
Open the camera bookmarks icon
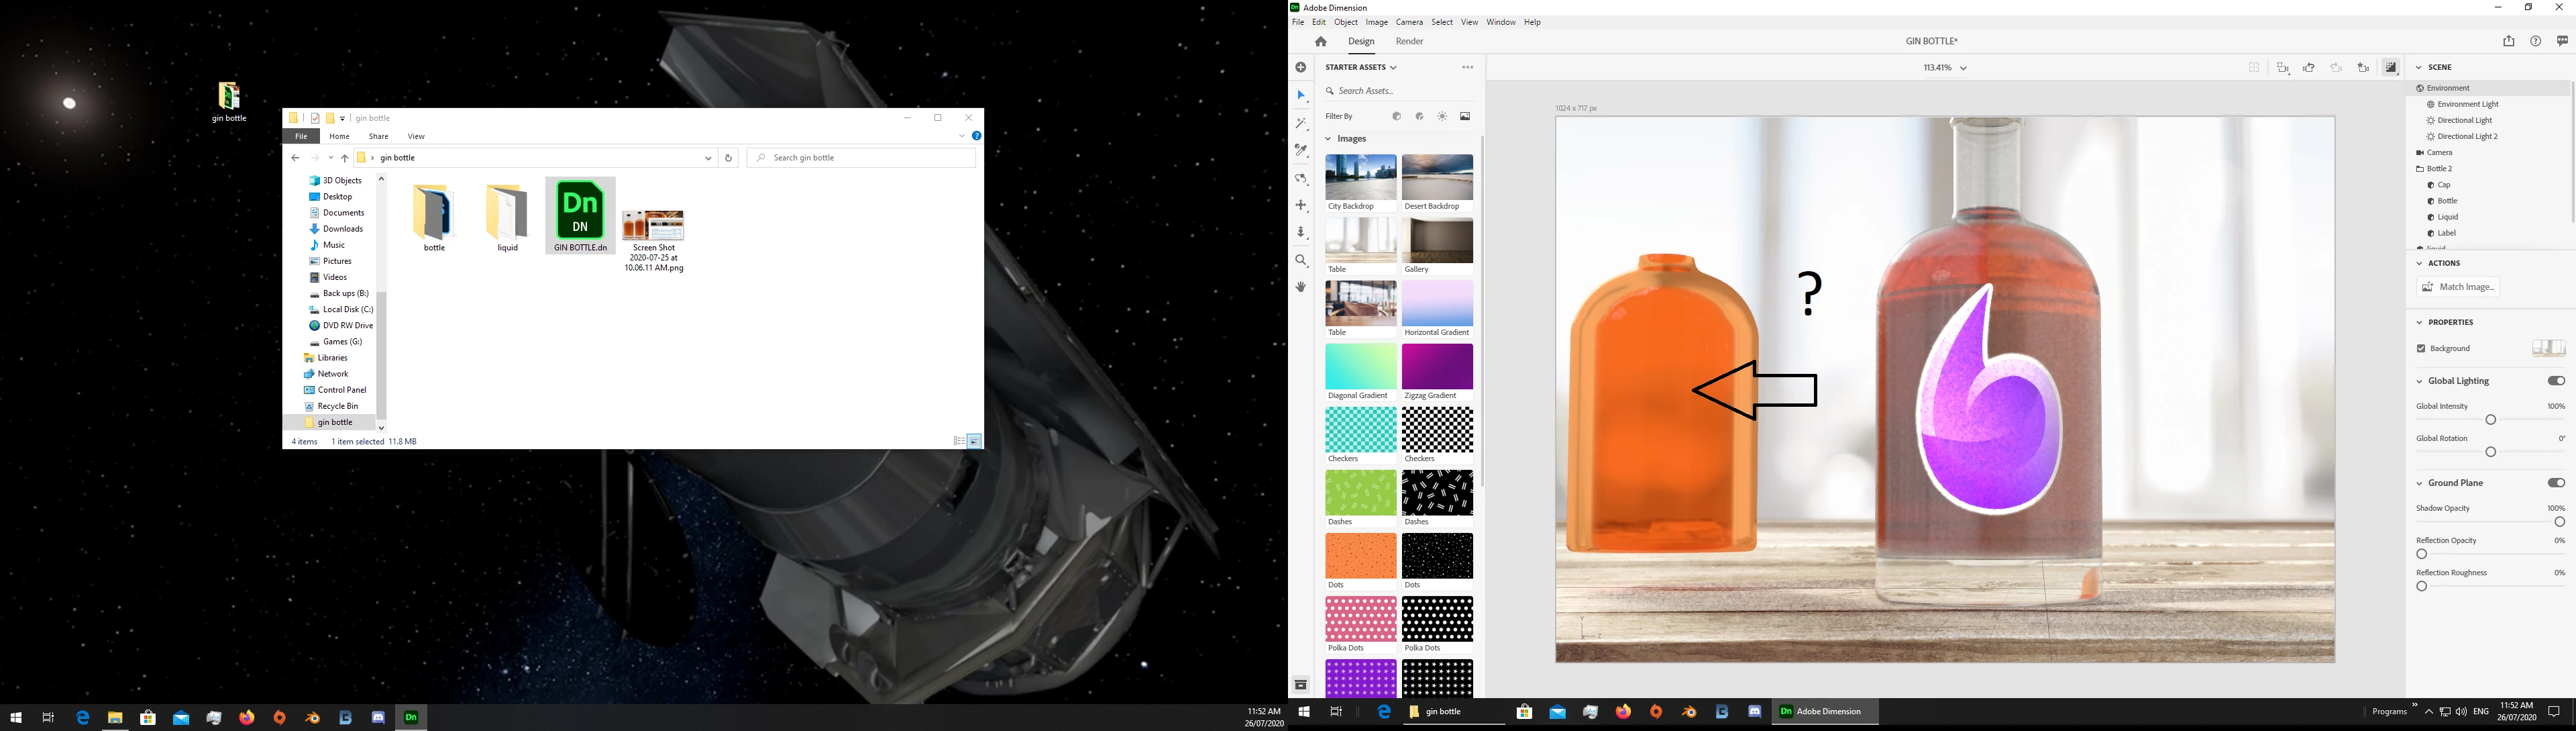point(2363,68)
